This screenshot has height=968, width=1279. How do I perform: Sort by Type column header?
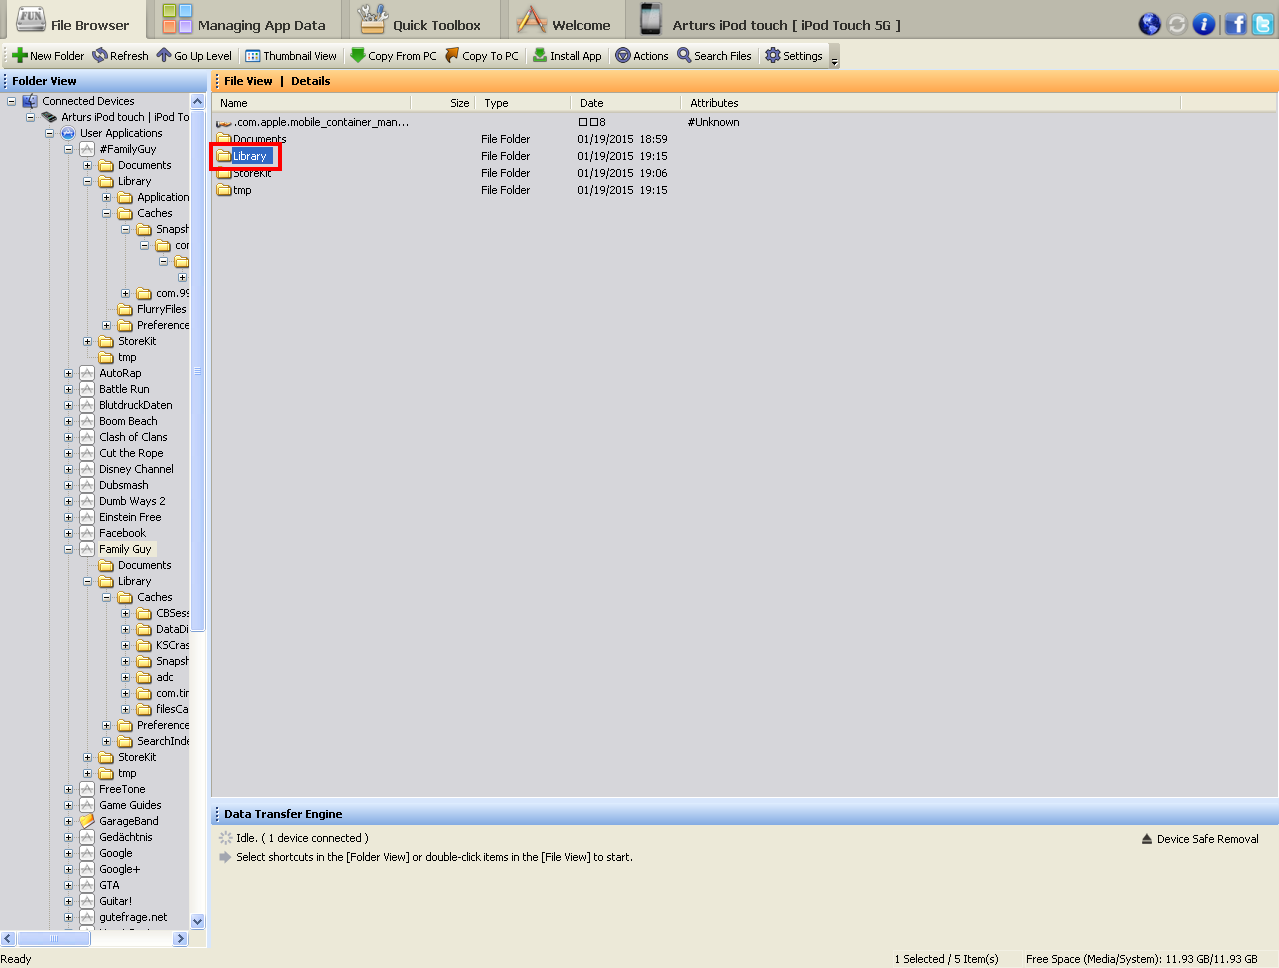coord(523,103)
